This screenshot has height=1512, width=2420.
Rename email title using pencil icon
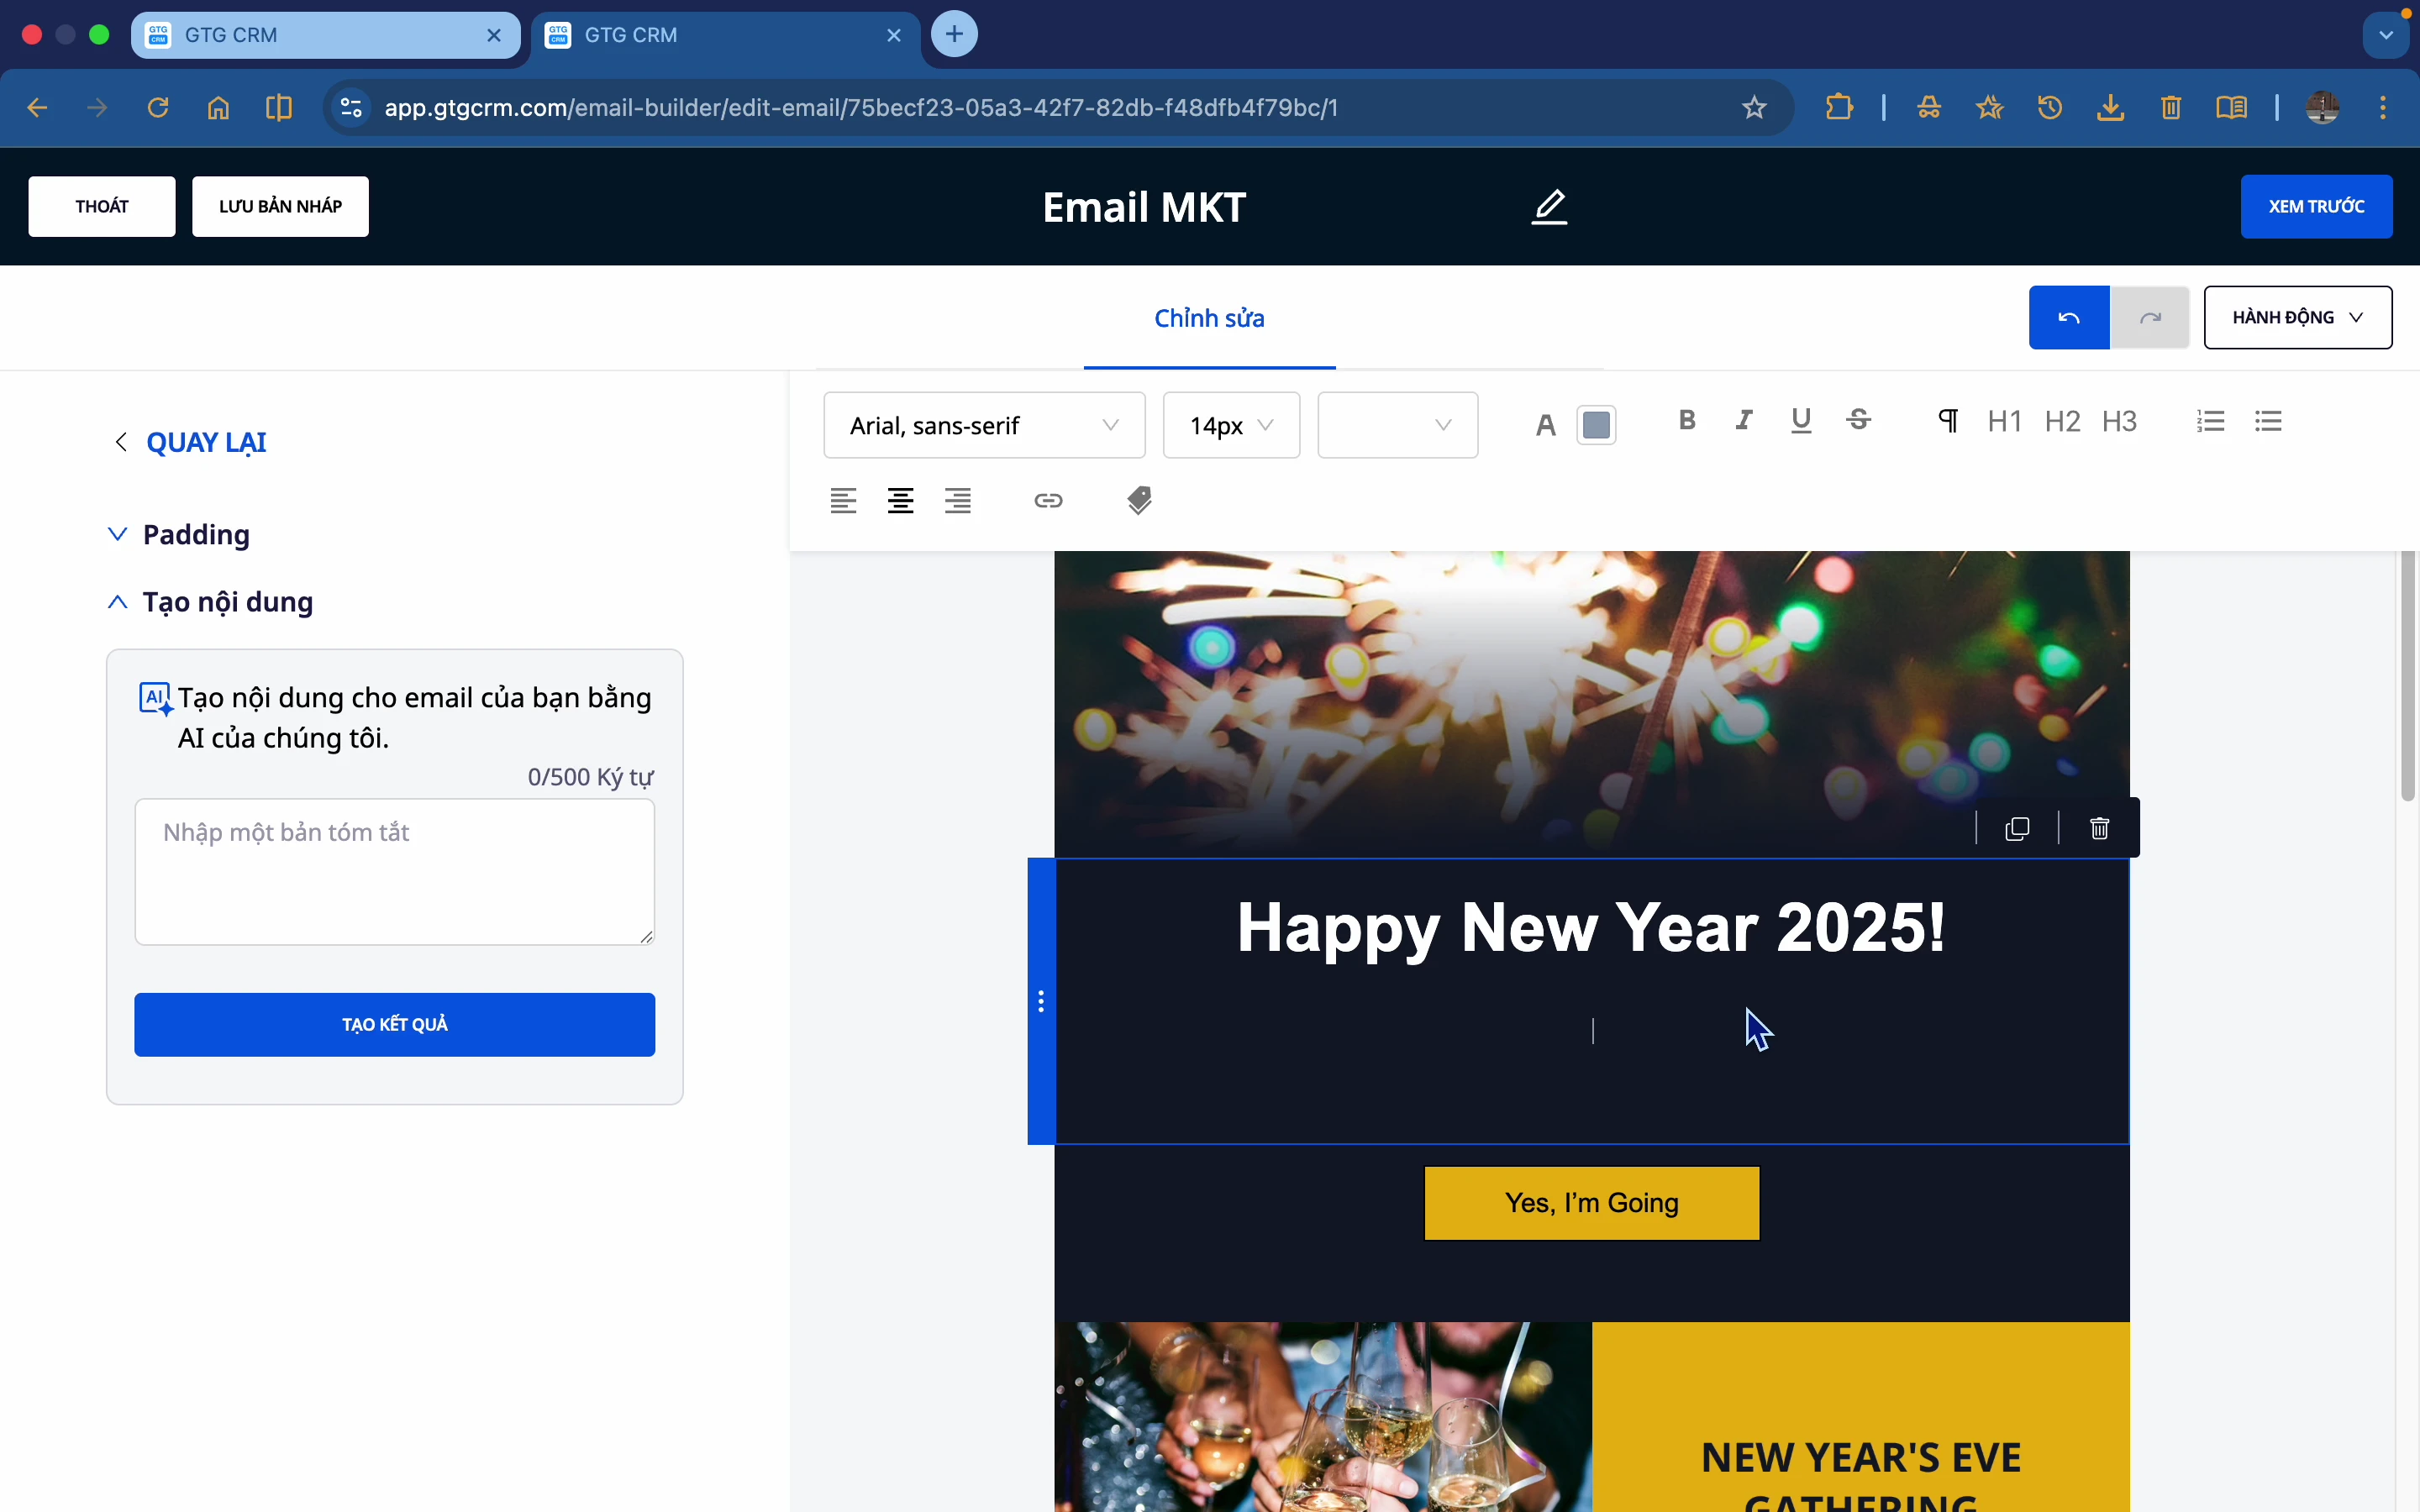pos(1548,207)
